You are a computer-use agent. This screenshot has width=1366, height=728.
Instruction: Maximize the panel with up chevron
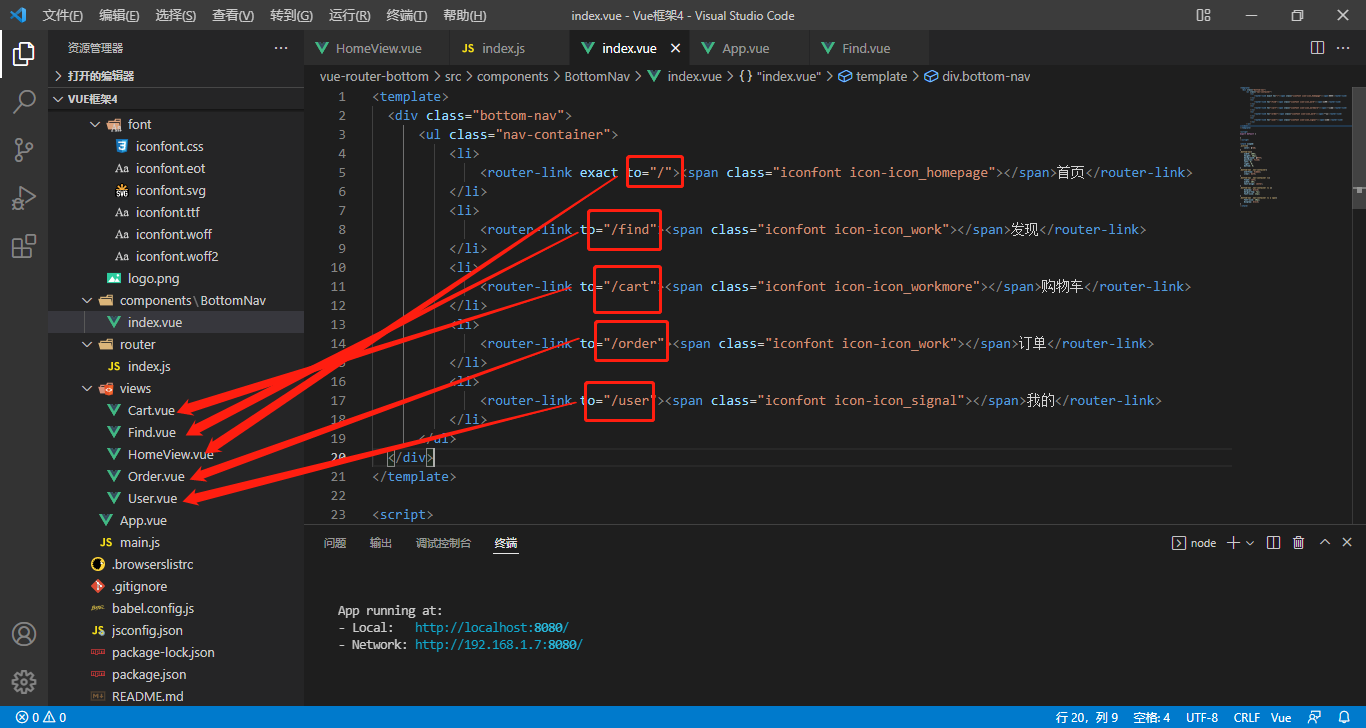tap(1325, 543)
